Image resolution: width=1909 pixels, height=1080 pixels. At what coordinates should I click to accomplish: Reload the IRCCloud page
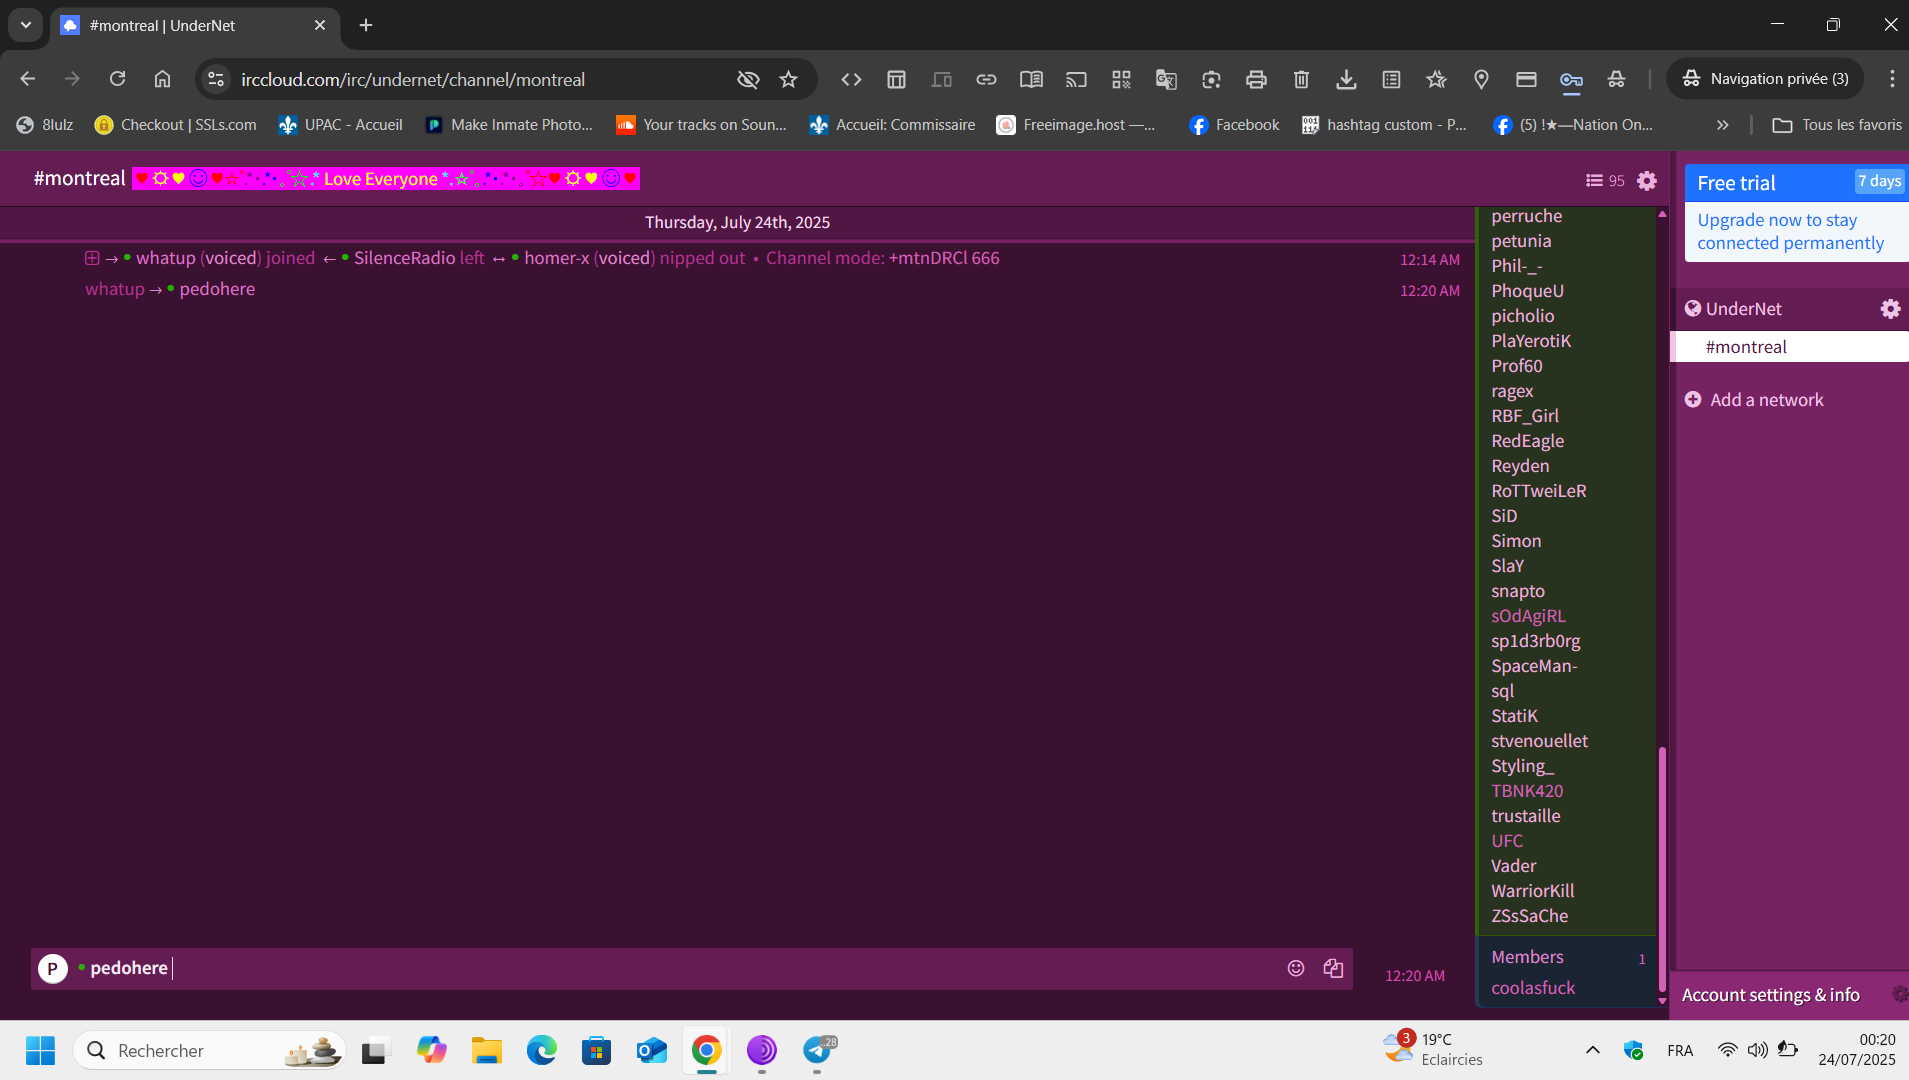117,79
